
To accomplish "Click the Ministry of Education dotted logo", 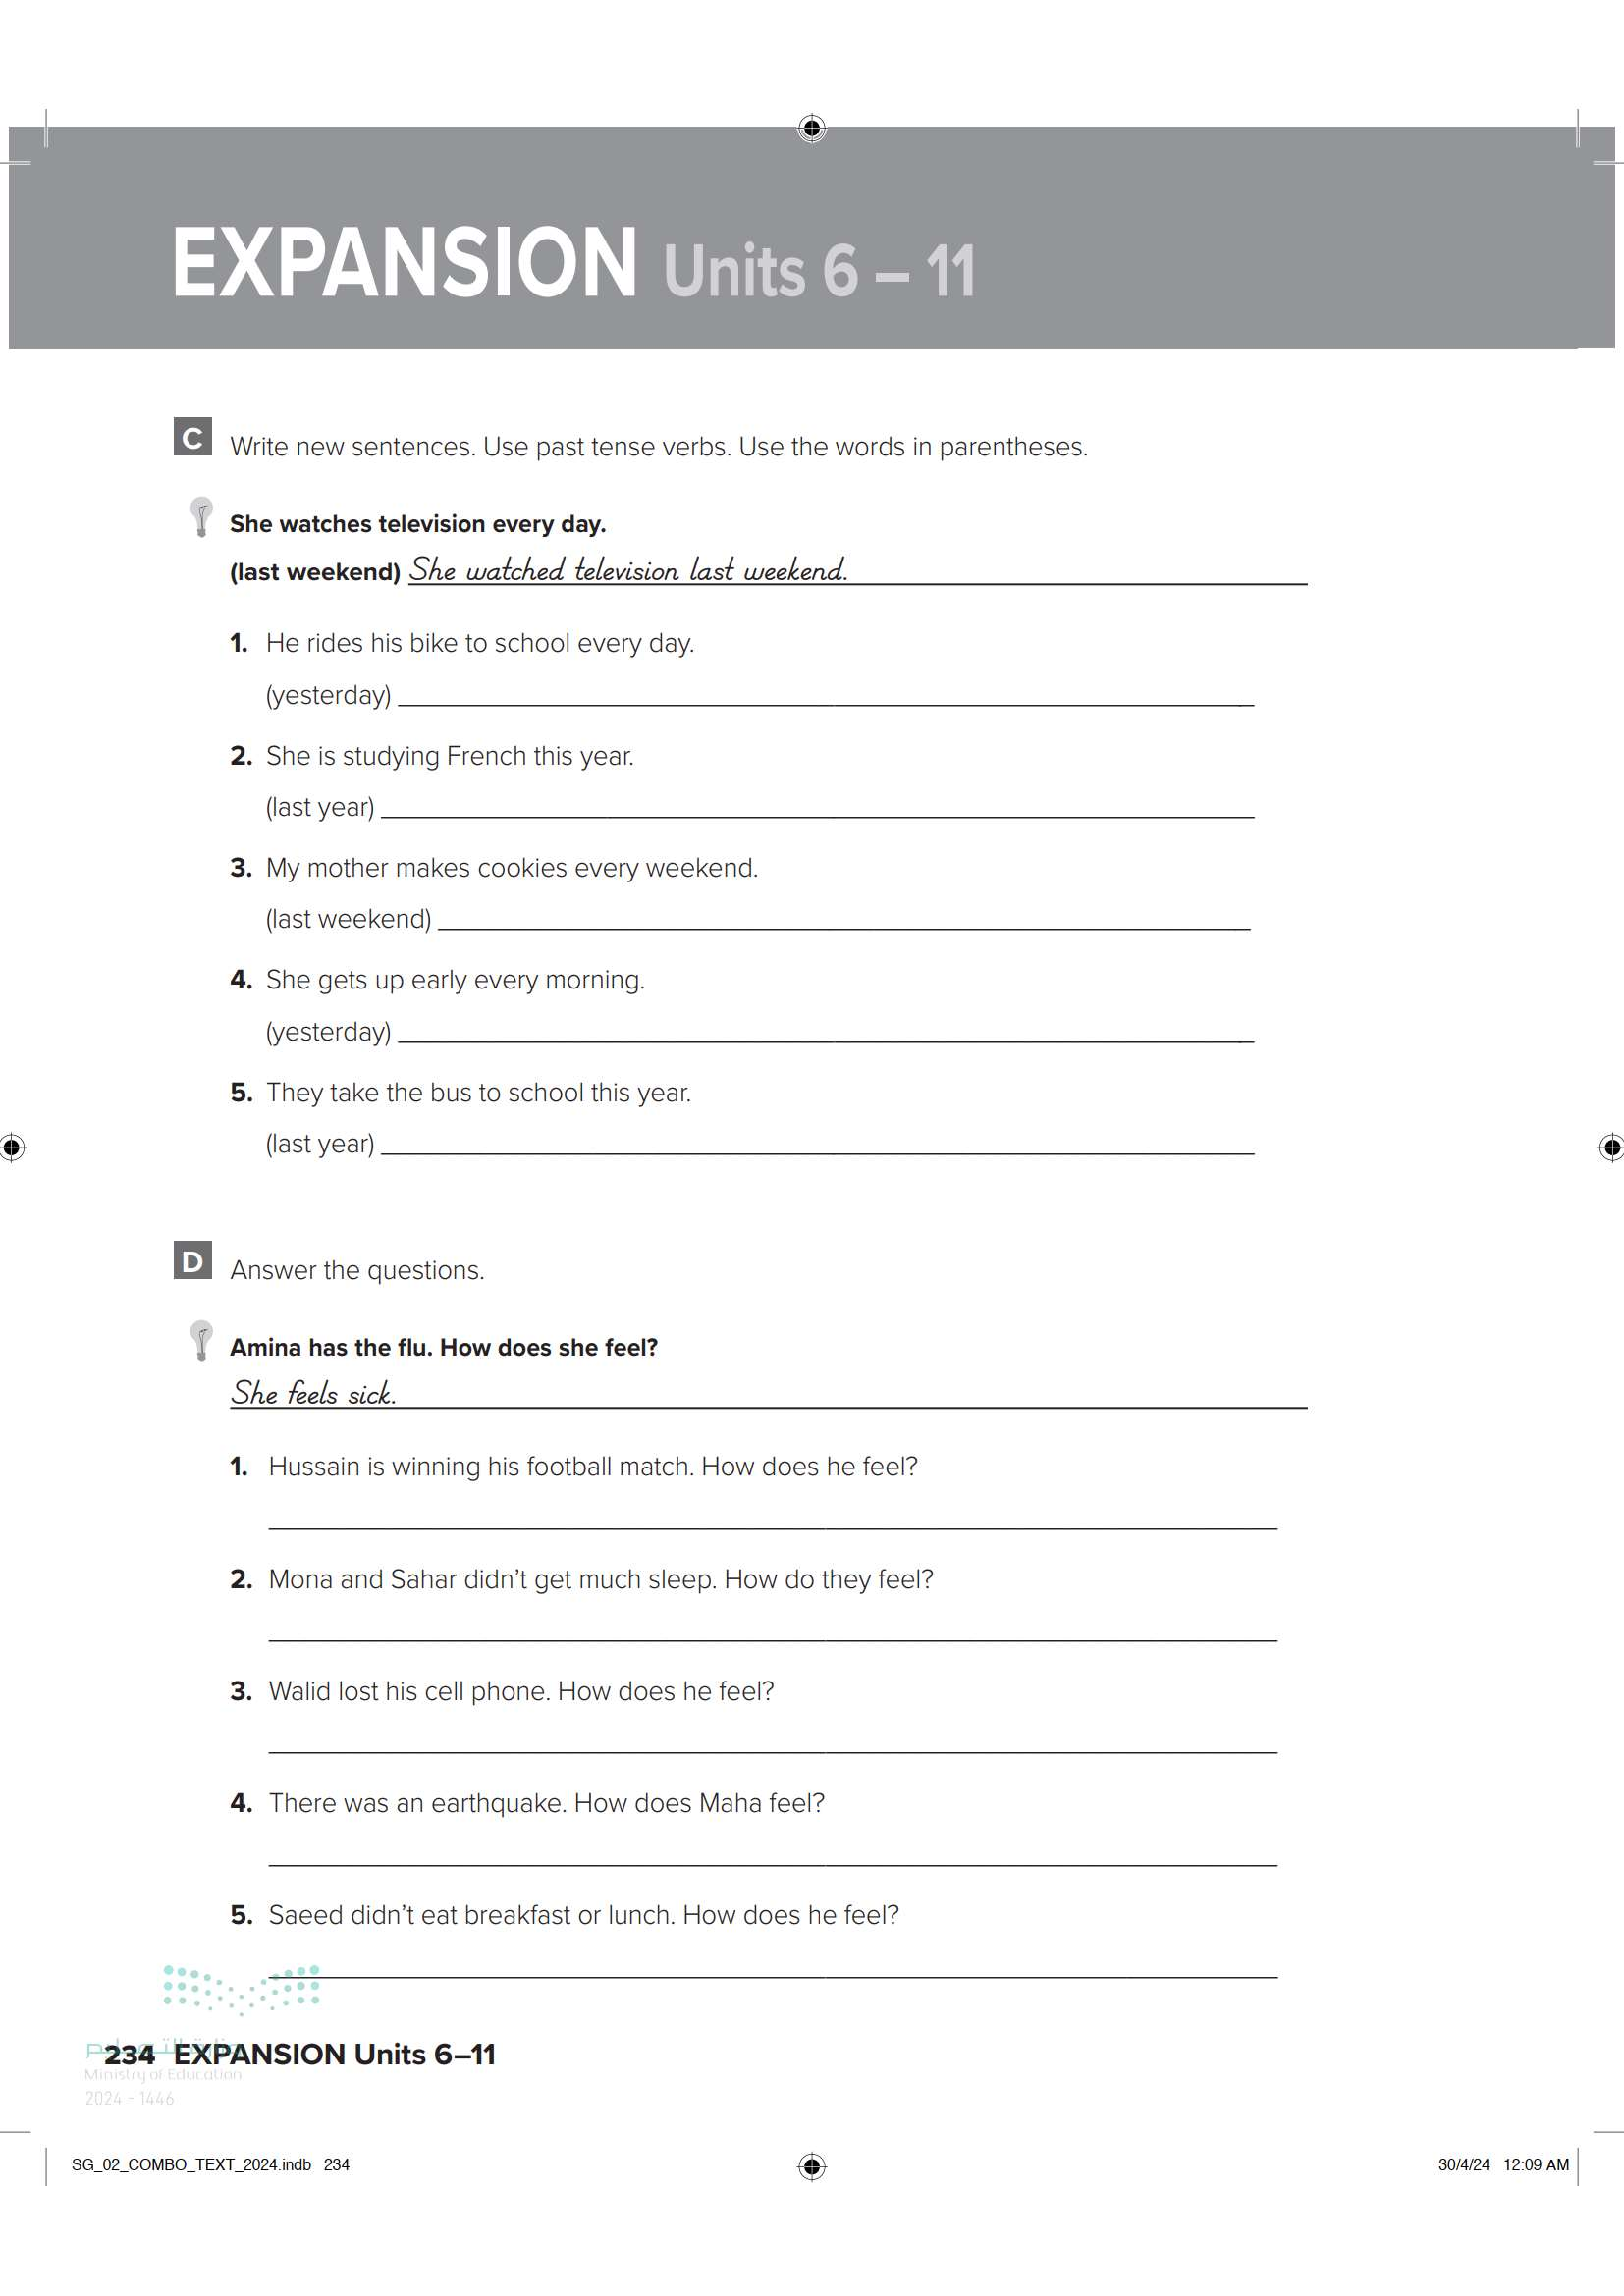I will [241, 1988].
